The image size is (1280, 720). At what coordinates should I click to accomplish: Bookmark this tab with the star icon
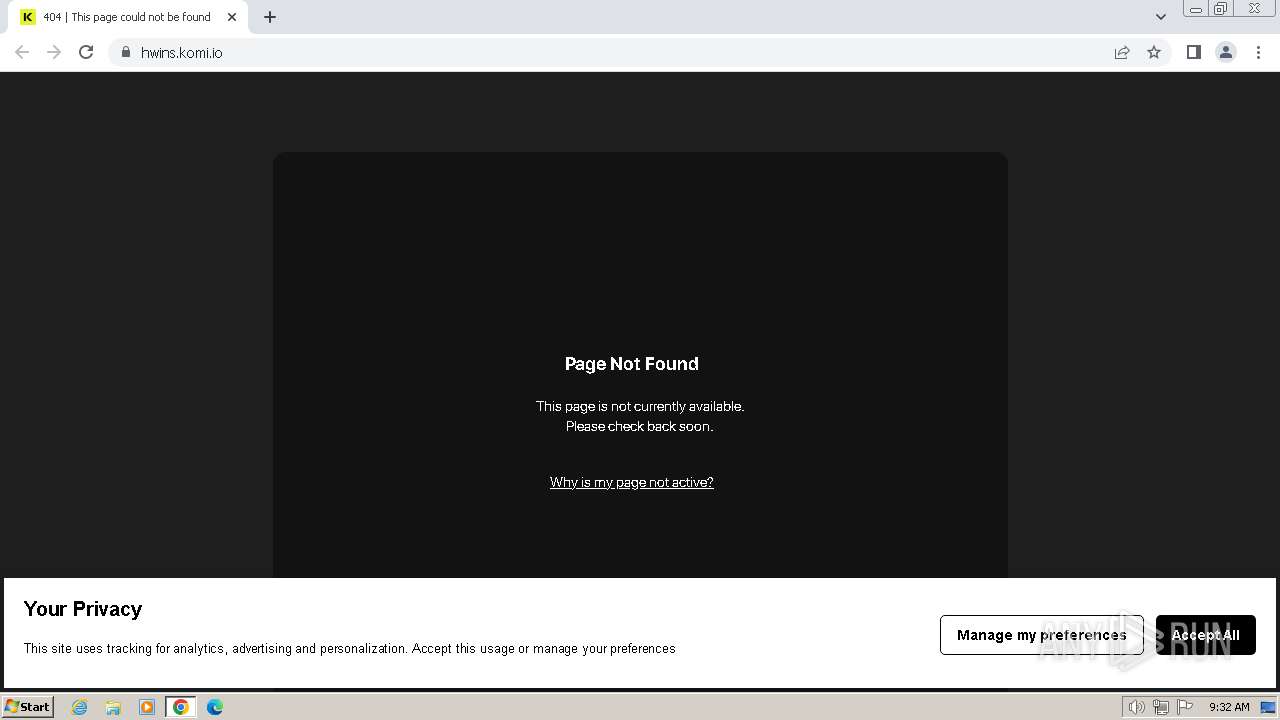1154,52
